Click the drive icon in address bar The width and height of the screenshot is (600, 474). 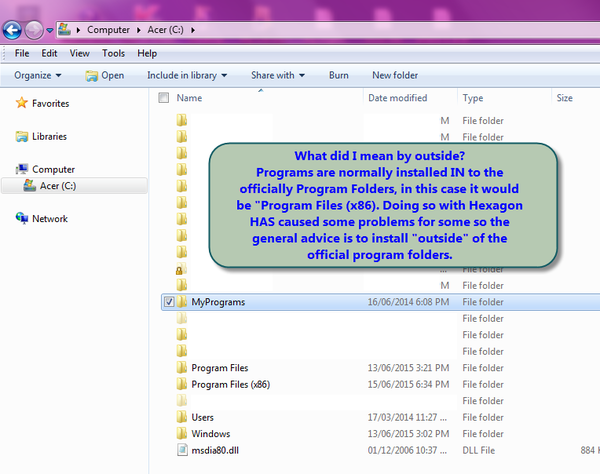[x=65, y=29]
